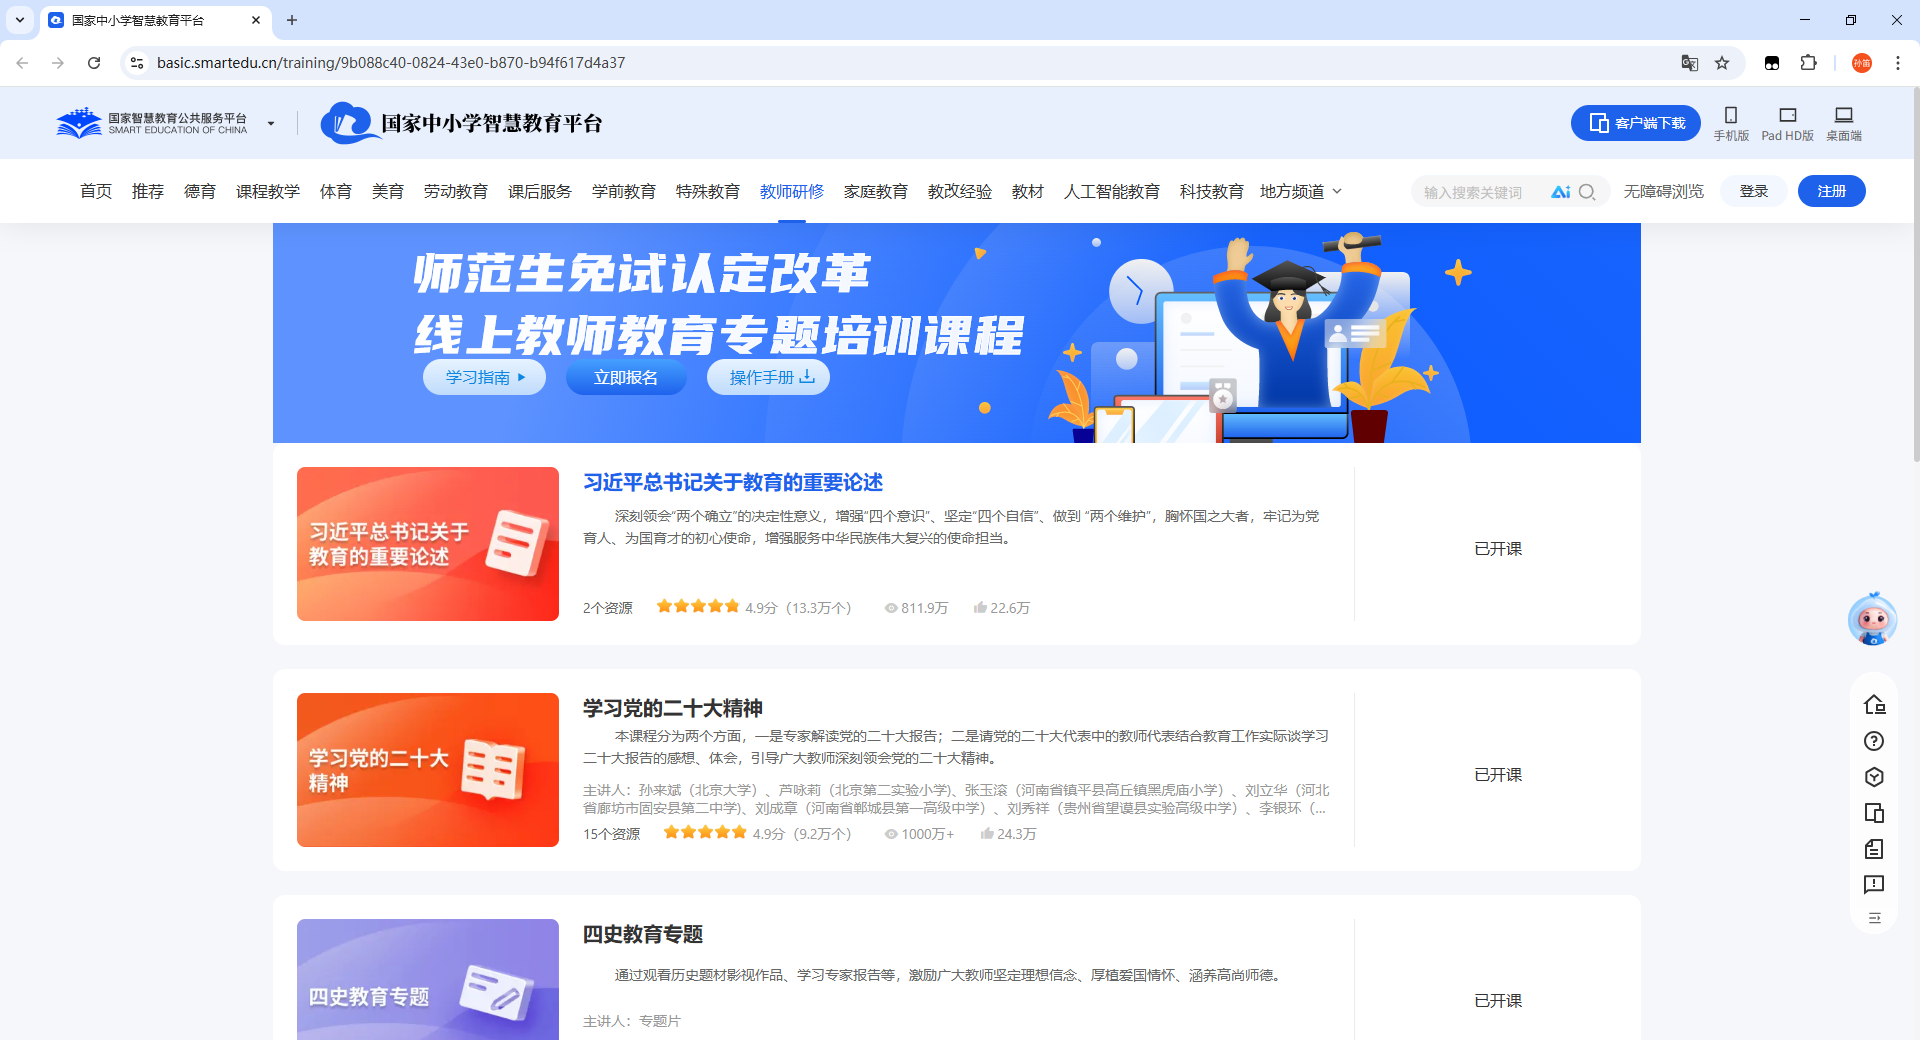The width and height of the screenshot is (1920, 1040).
Task: Click the search magnifier icon
Action: (1587, 192)
